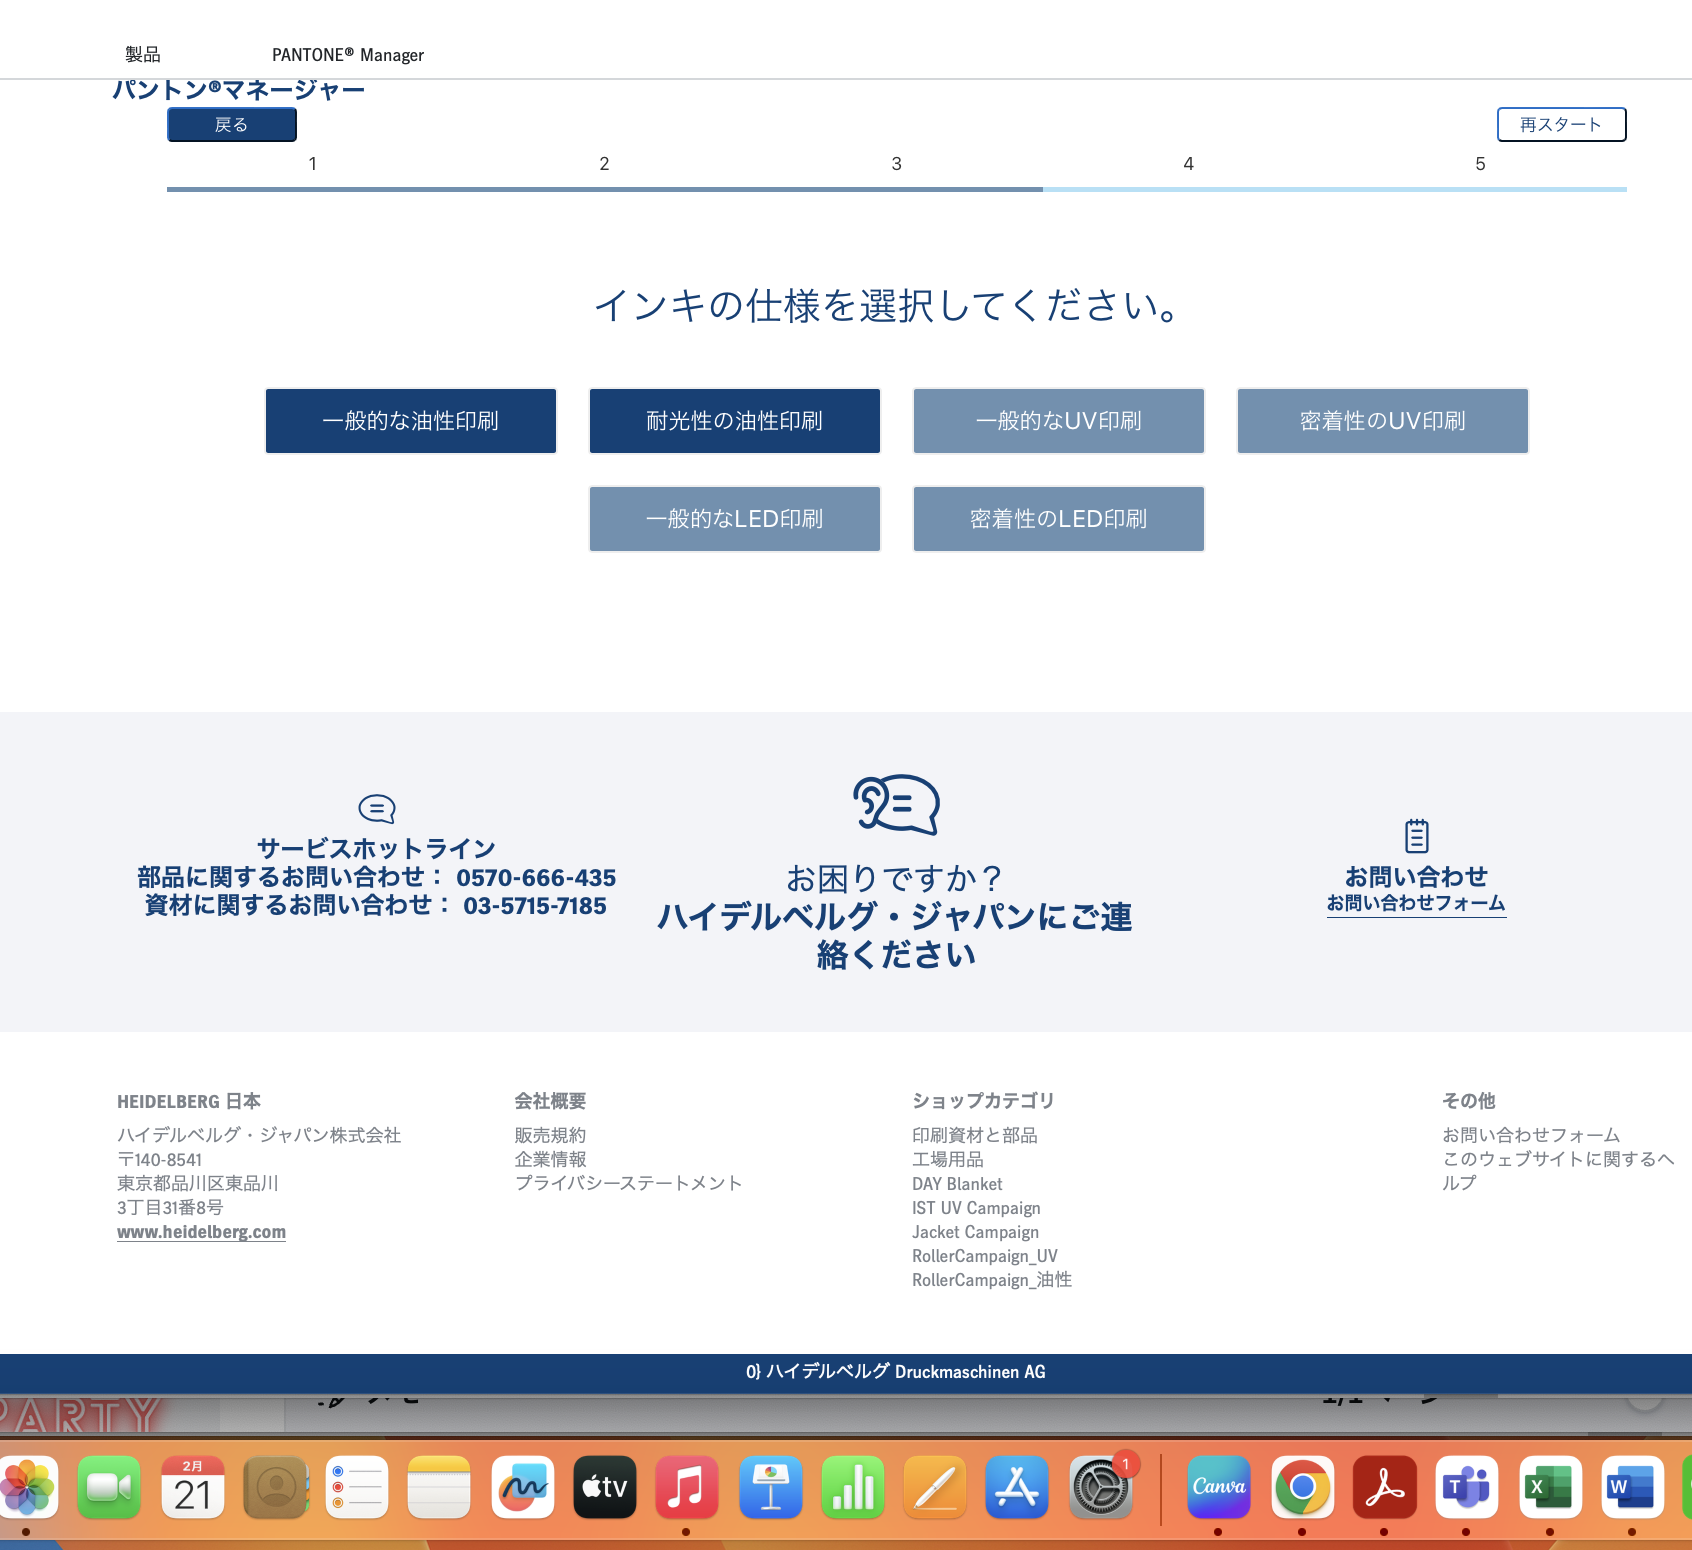Open DAY Blanket shop category
This screenshot has width=1692, height=1550.
click(x=957, y=1184)
